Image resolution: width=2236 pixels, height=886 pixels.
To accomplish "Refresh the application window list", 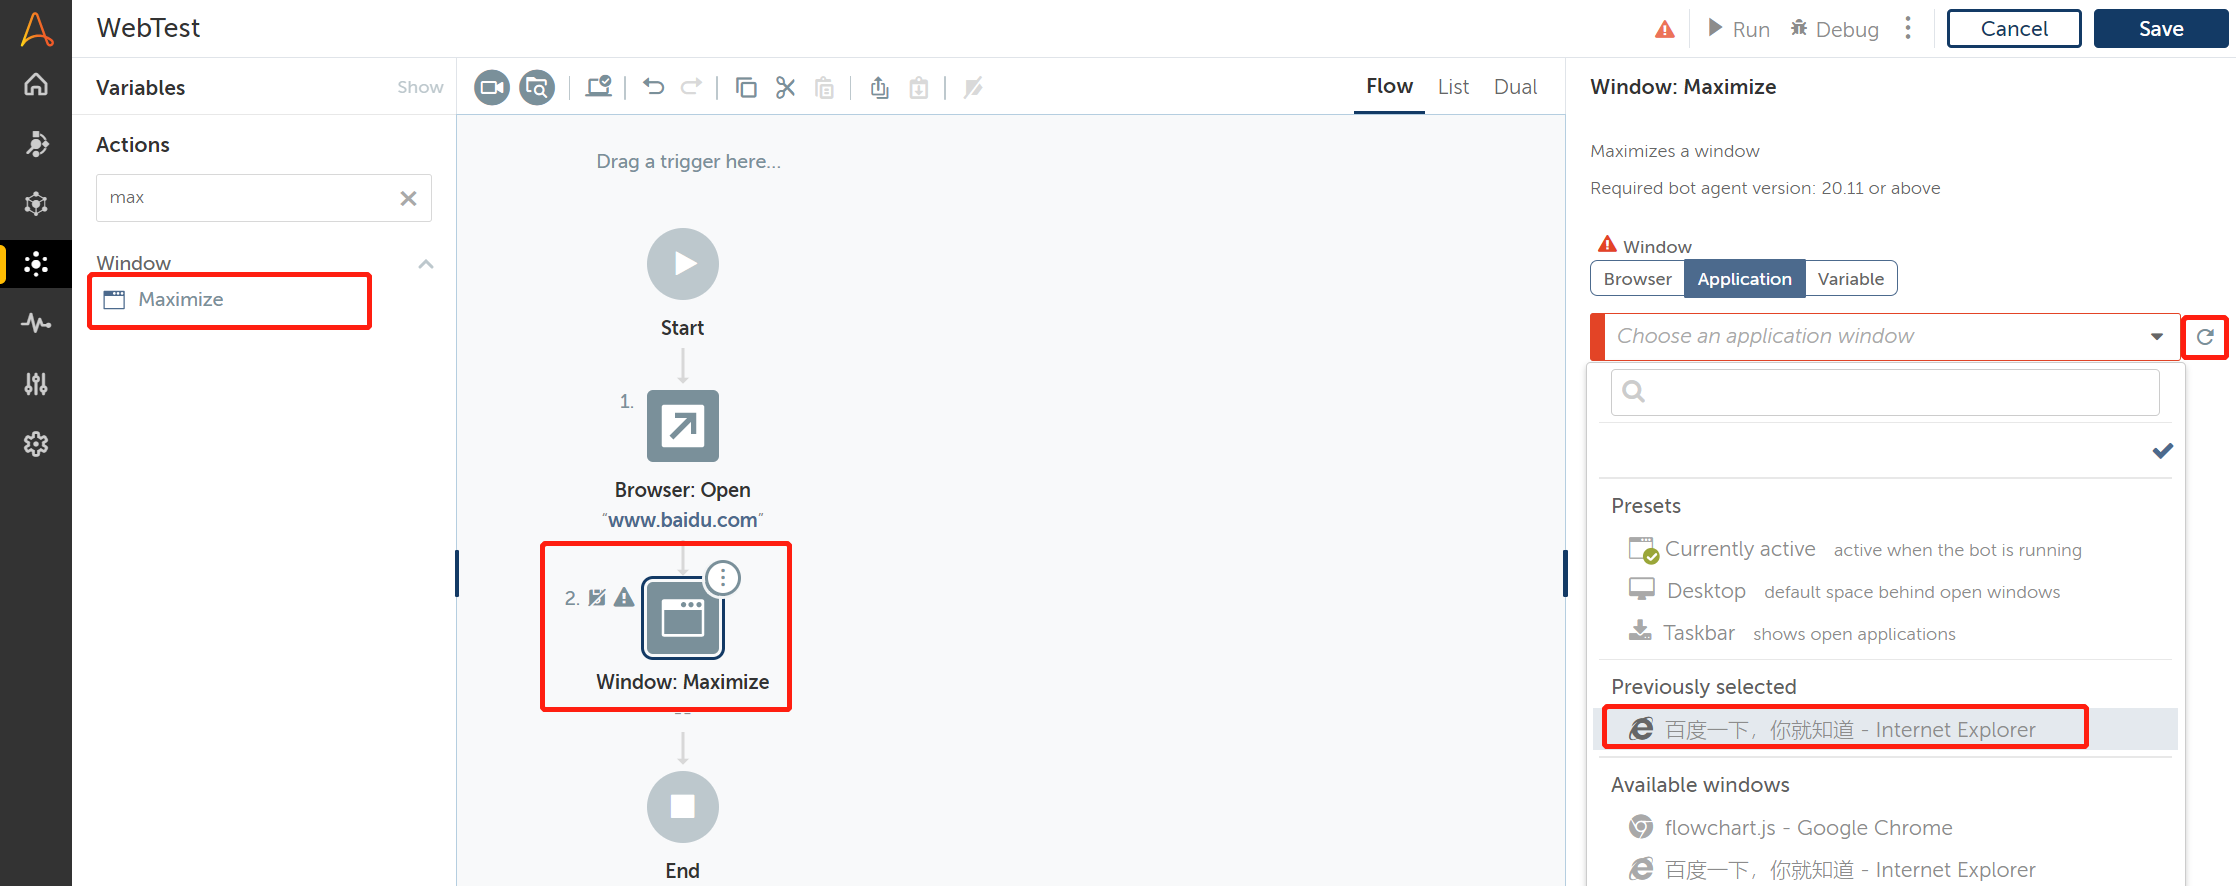I will pos(2205,337).
